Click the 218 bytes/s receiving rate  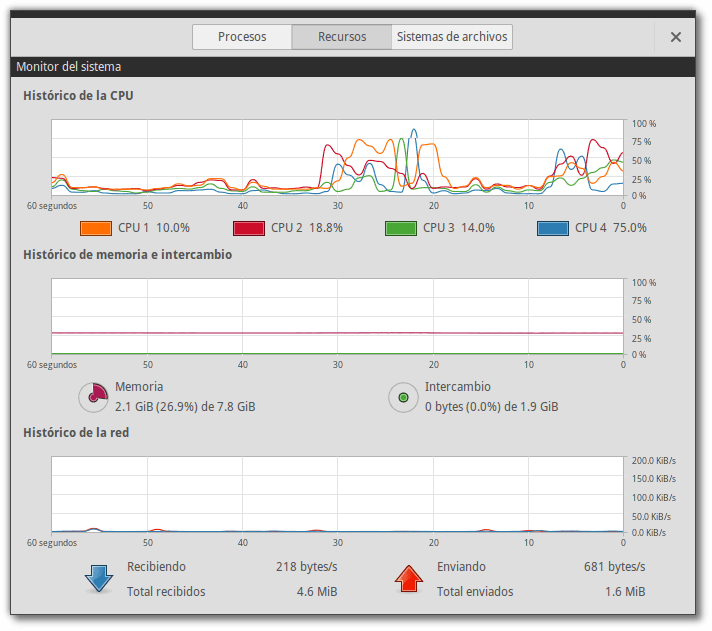[307, 567]
